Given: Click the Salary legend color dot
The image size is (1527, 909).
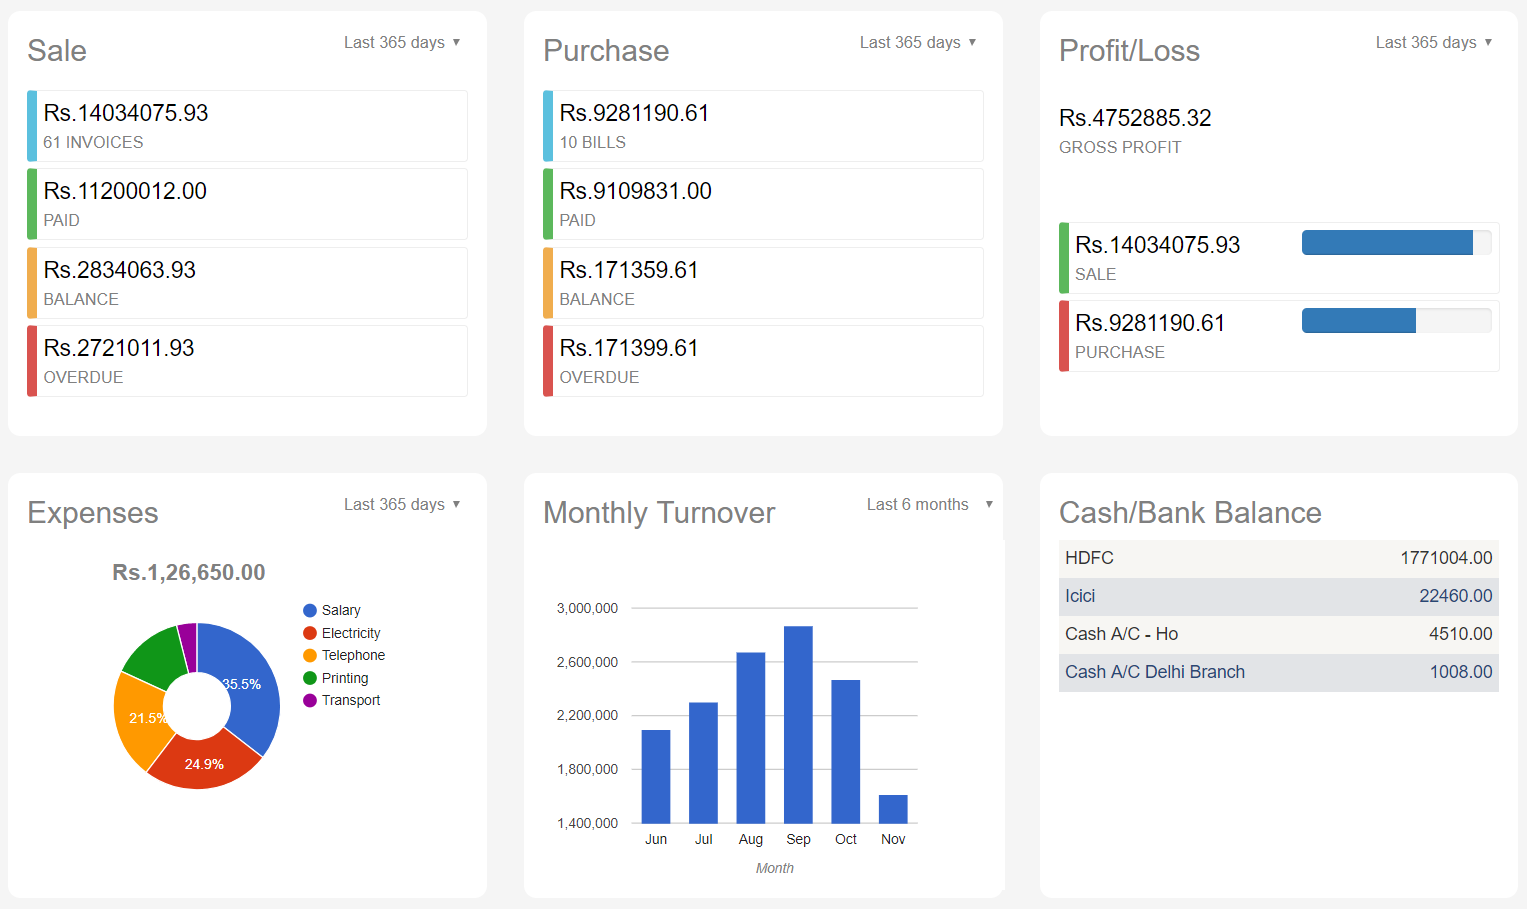Looking at the screenshot, I should coord(310,611).
